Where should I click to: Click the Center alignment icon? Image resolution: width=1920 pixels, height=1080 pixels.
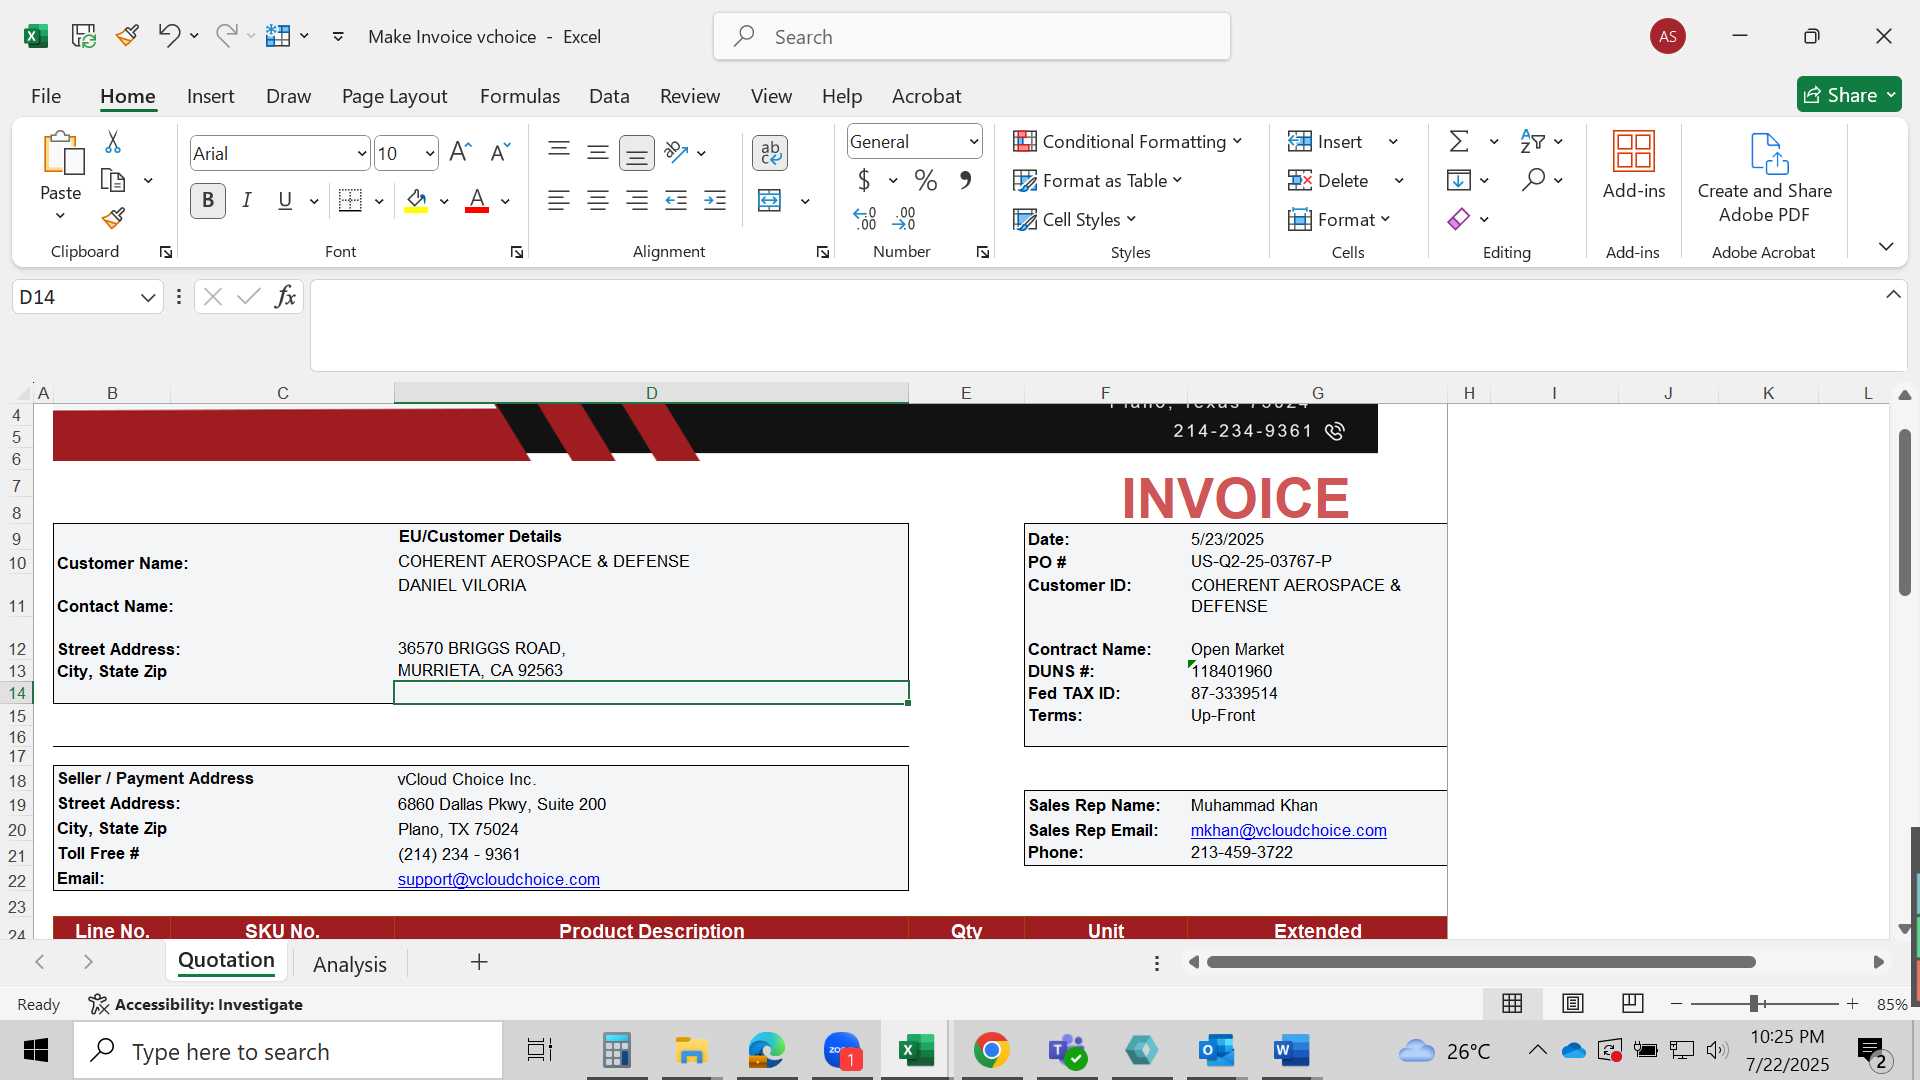(598, 201)
